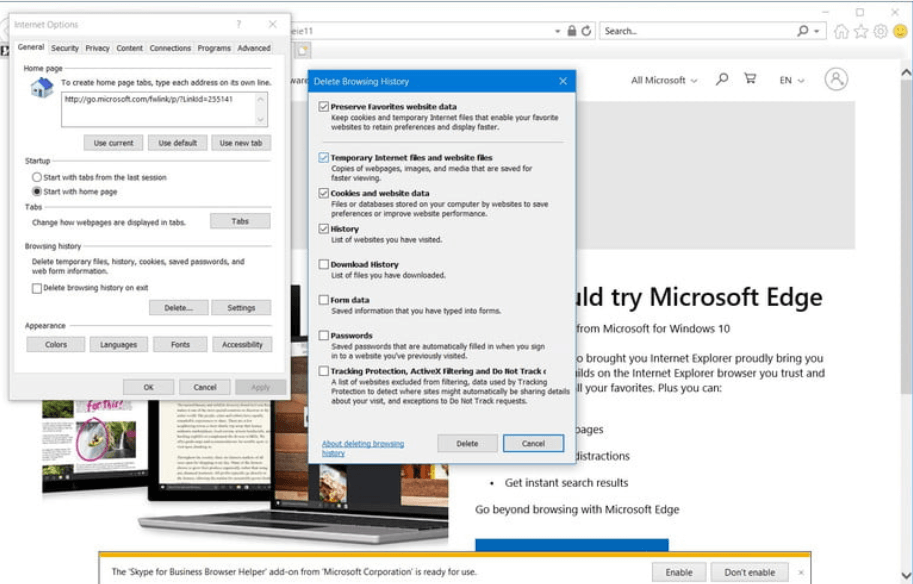This screenshot has height=584, width=913.
Task: Click the Microsoft site search icon
Action: click(x=722, y=79)
